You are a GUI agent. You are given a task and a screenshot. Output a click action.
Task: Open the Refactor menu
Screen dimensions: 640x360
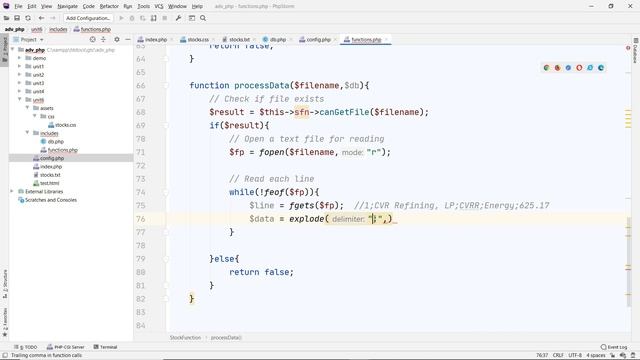coord(109,7)
